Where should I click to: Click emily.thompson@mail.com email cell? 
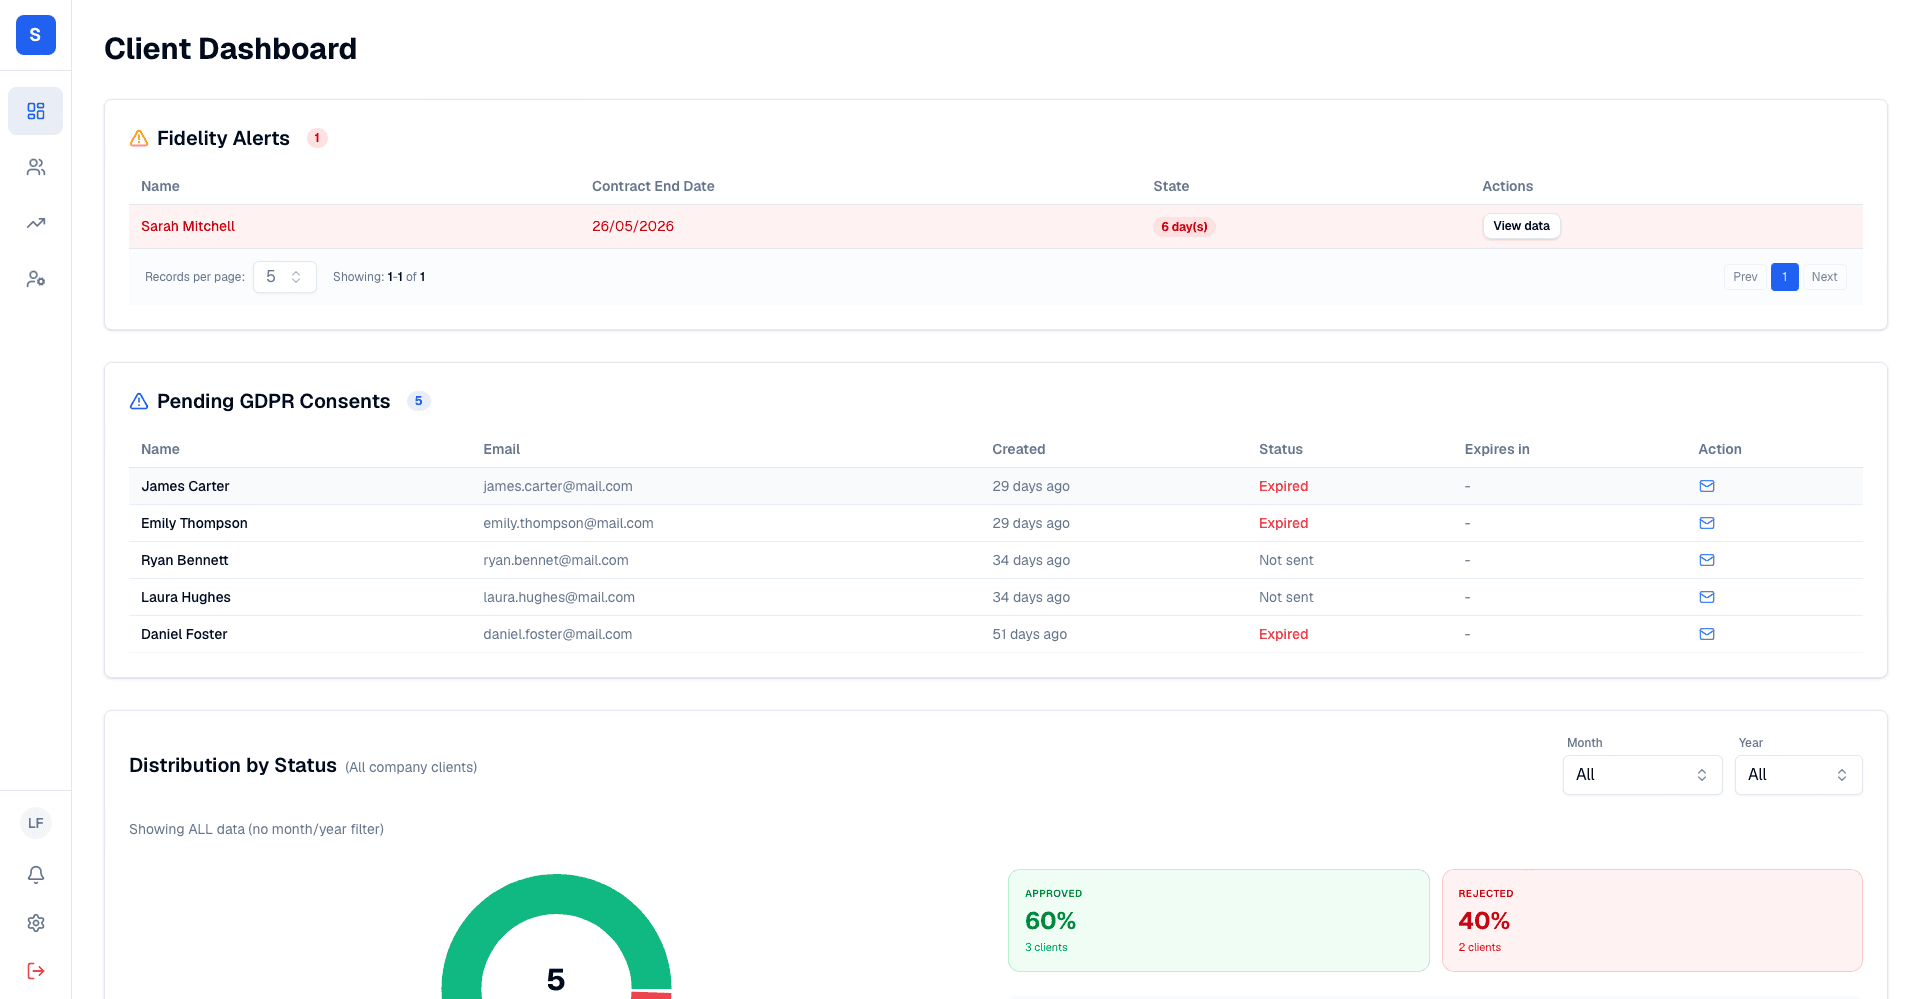click(x=568, y=523)
